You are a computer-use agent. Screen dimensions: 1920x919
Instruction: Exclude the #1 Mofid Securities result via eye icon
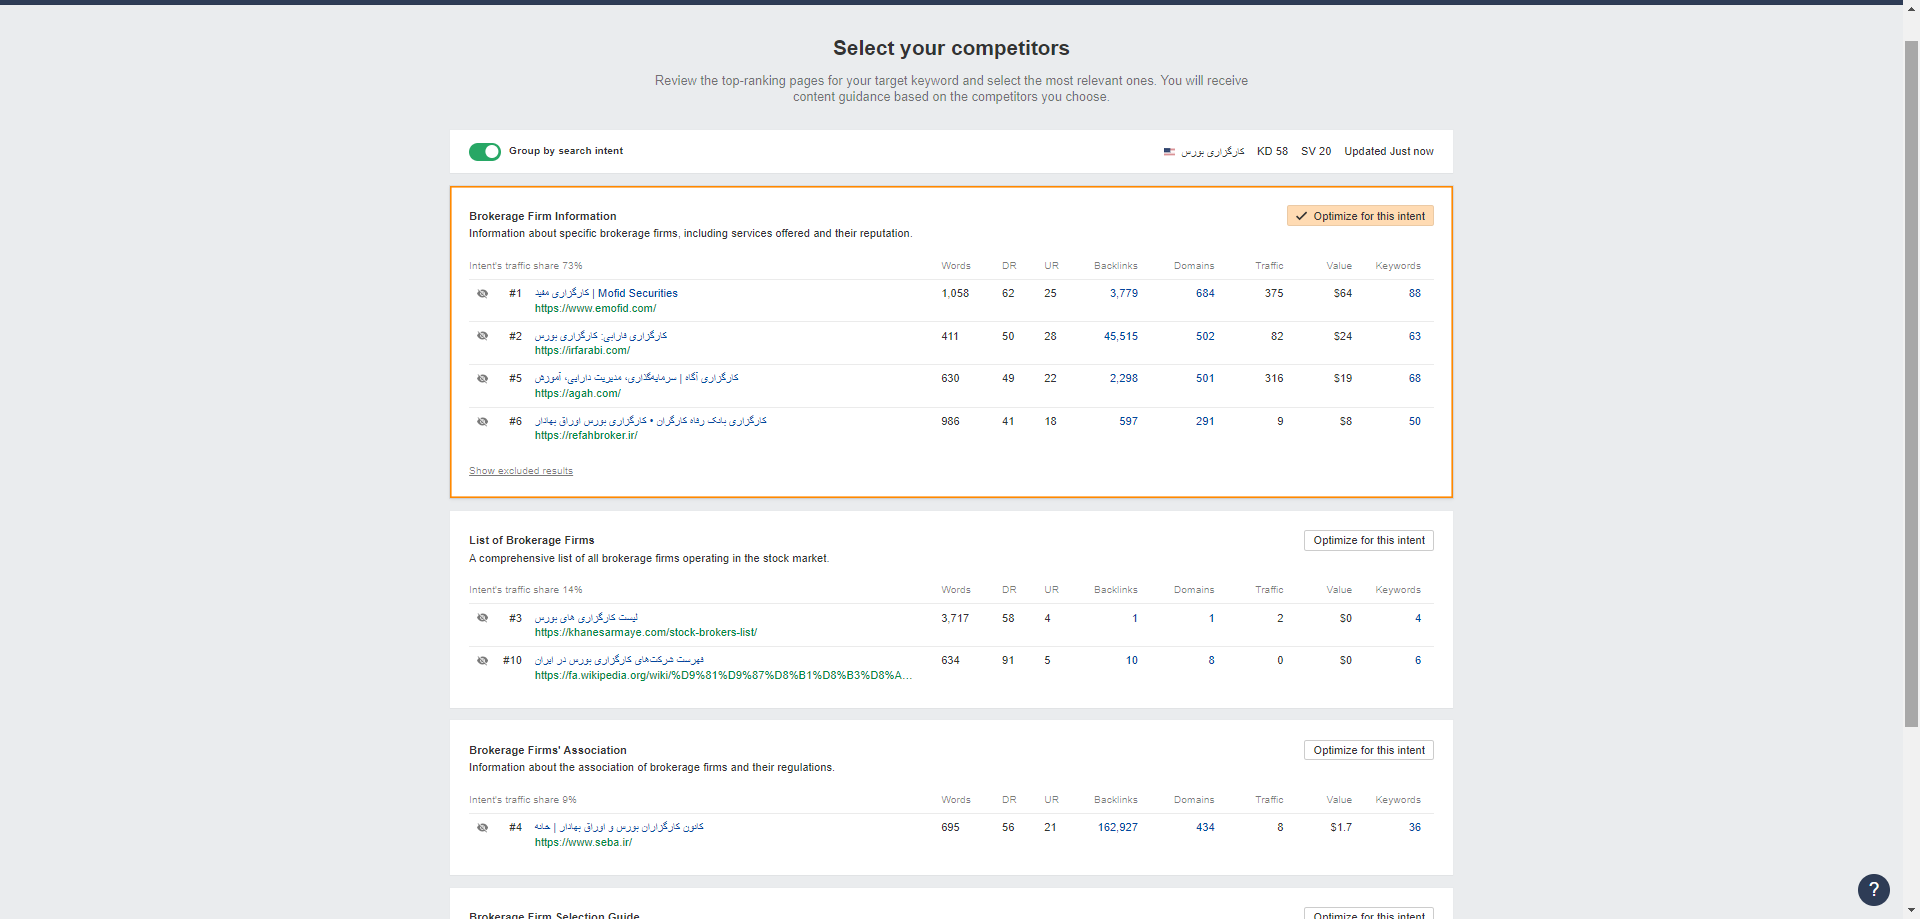(483, 294)
